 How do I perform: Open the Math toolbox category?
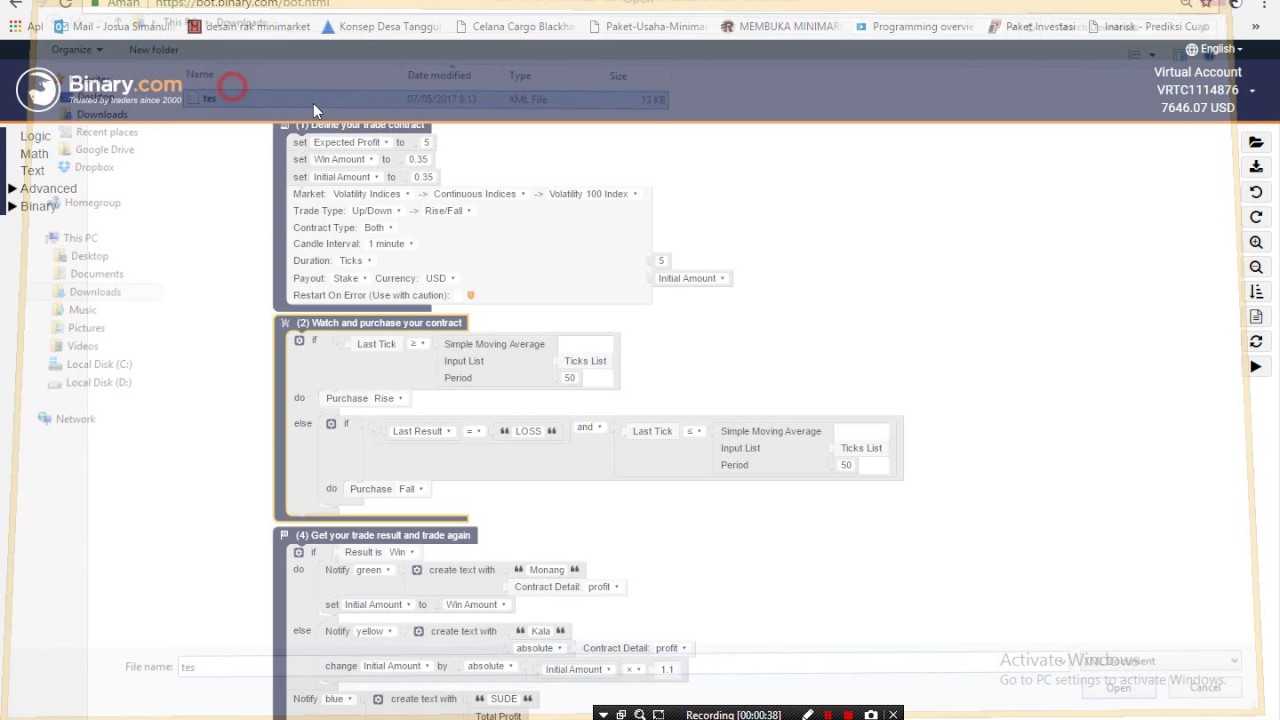[34, 154]
